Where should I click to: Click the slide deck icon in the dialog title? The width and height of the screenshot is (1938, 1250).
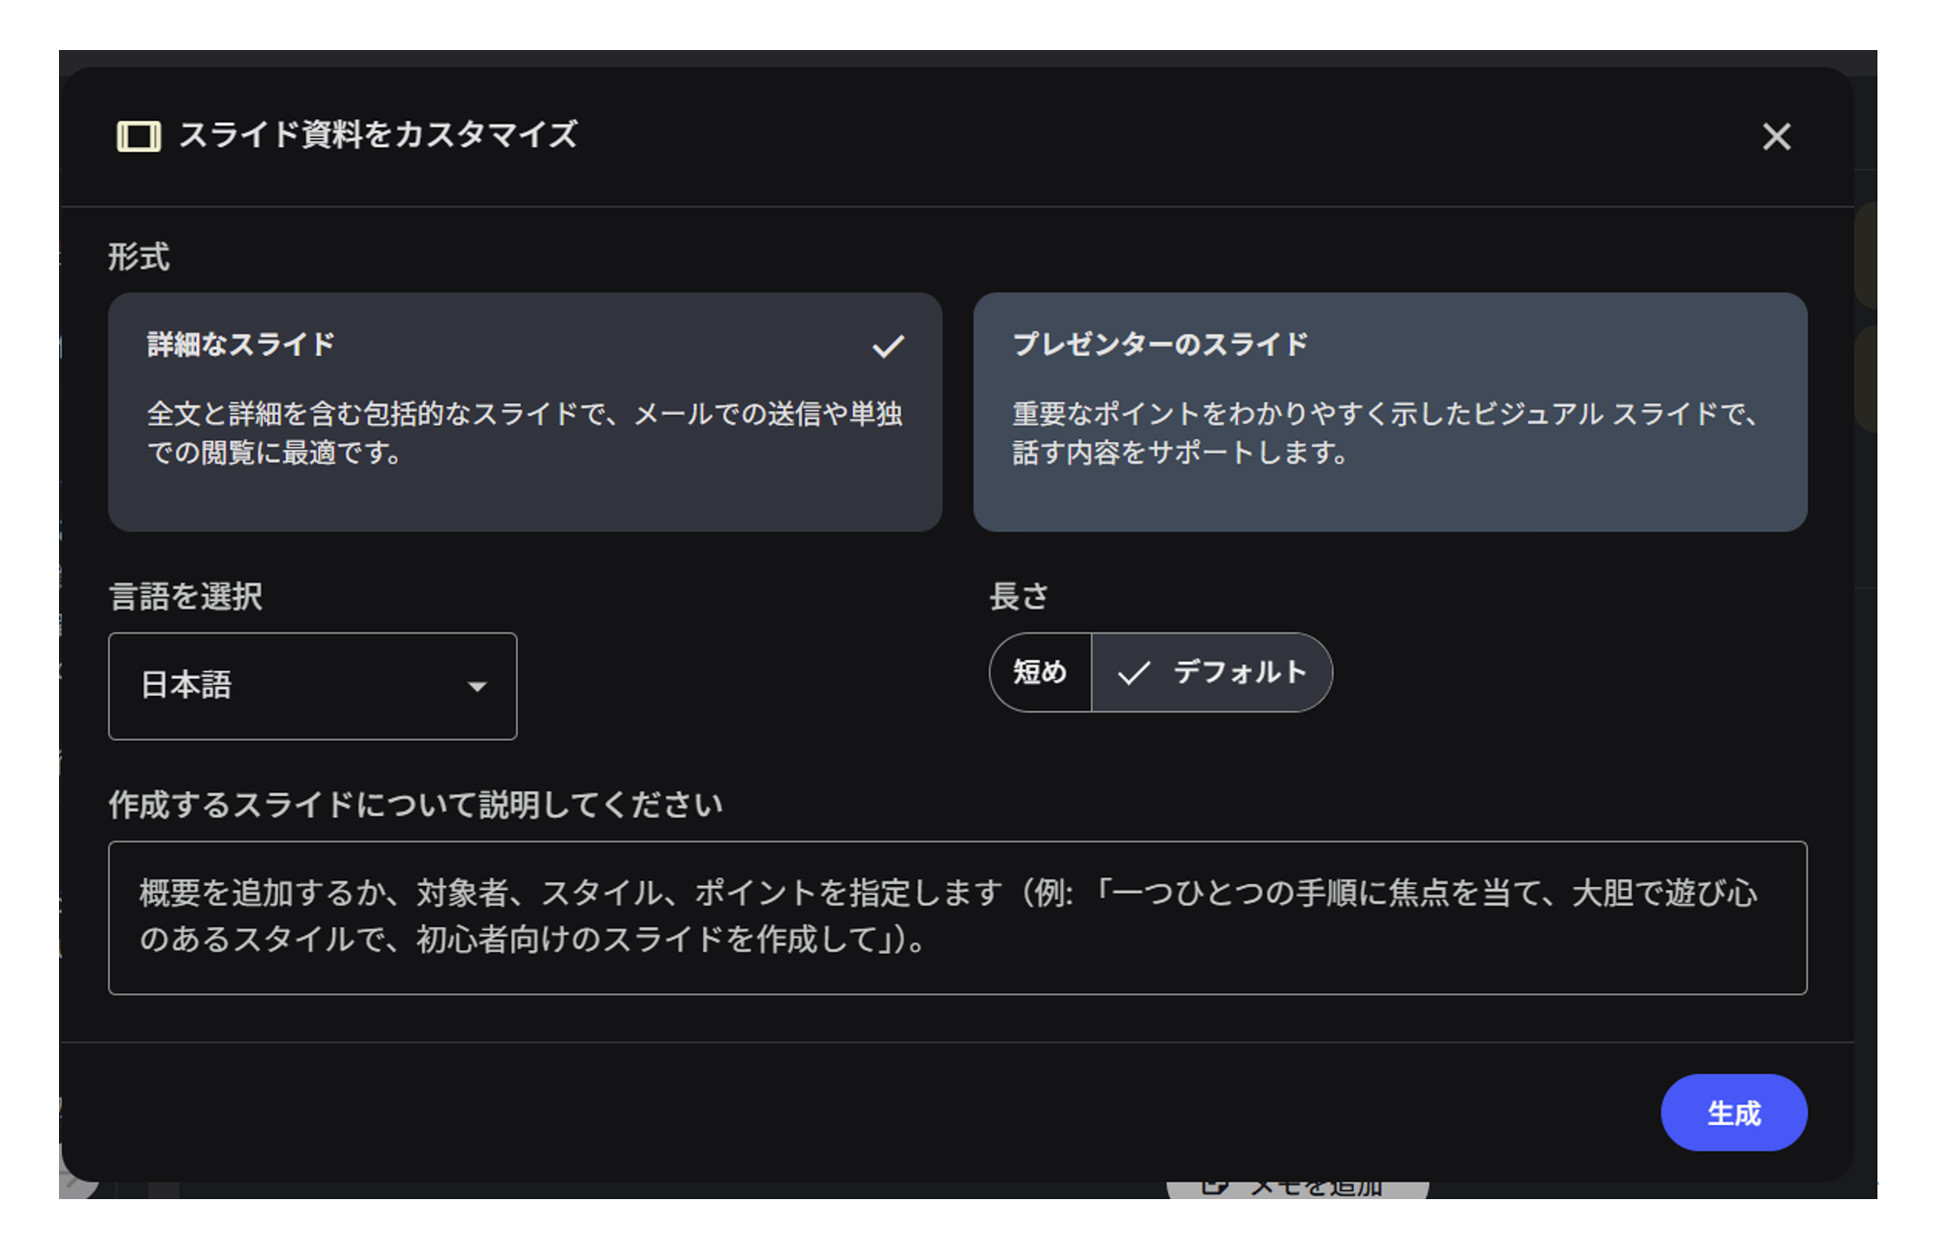point(139,136)
